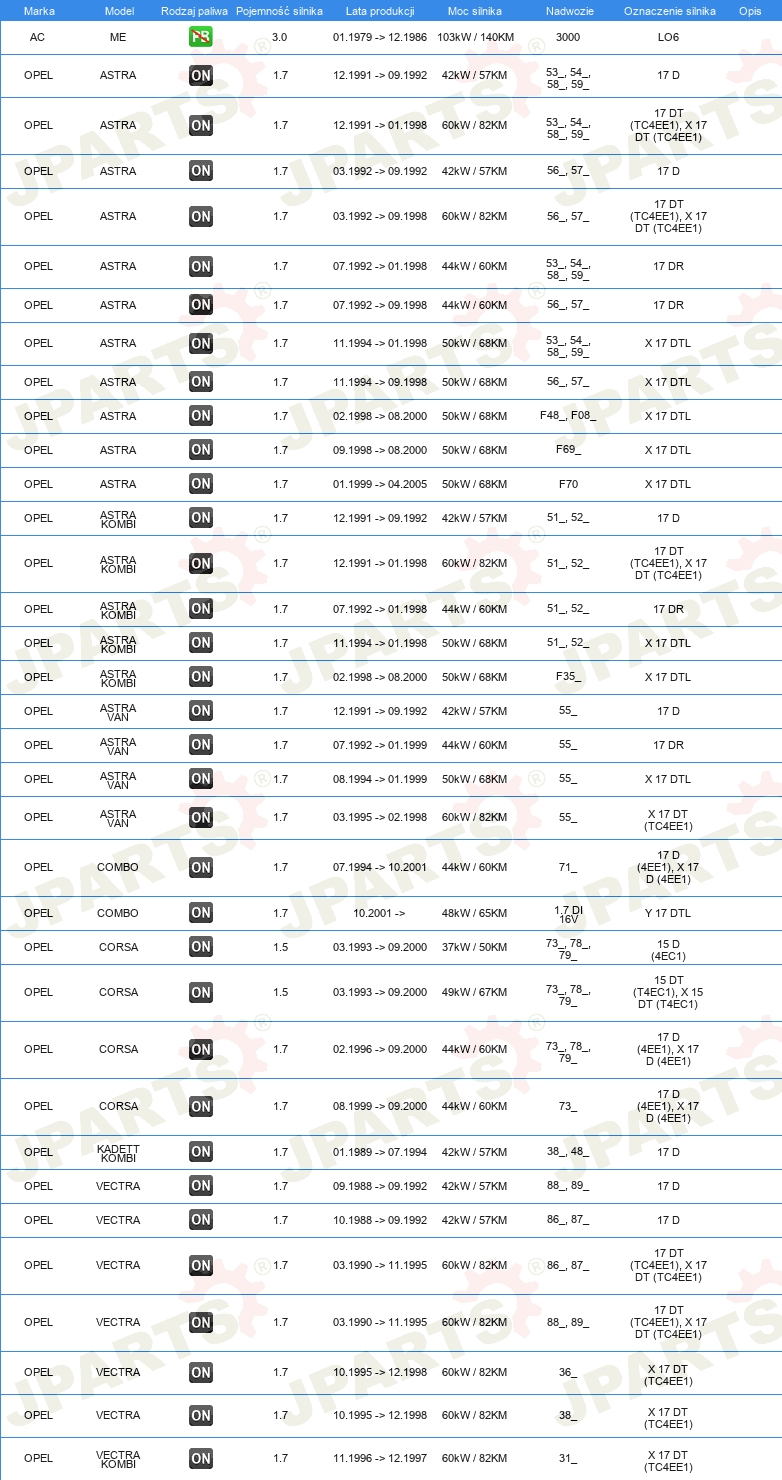Select the '38_, 48_' body cell

568,1152
